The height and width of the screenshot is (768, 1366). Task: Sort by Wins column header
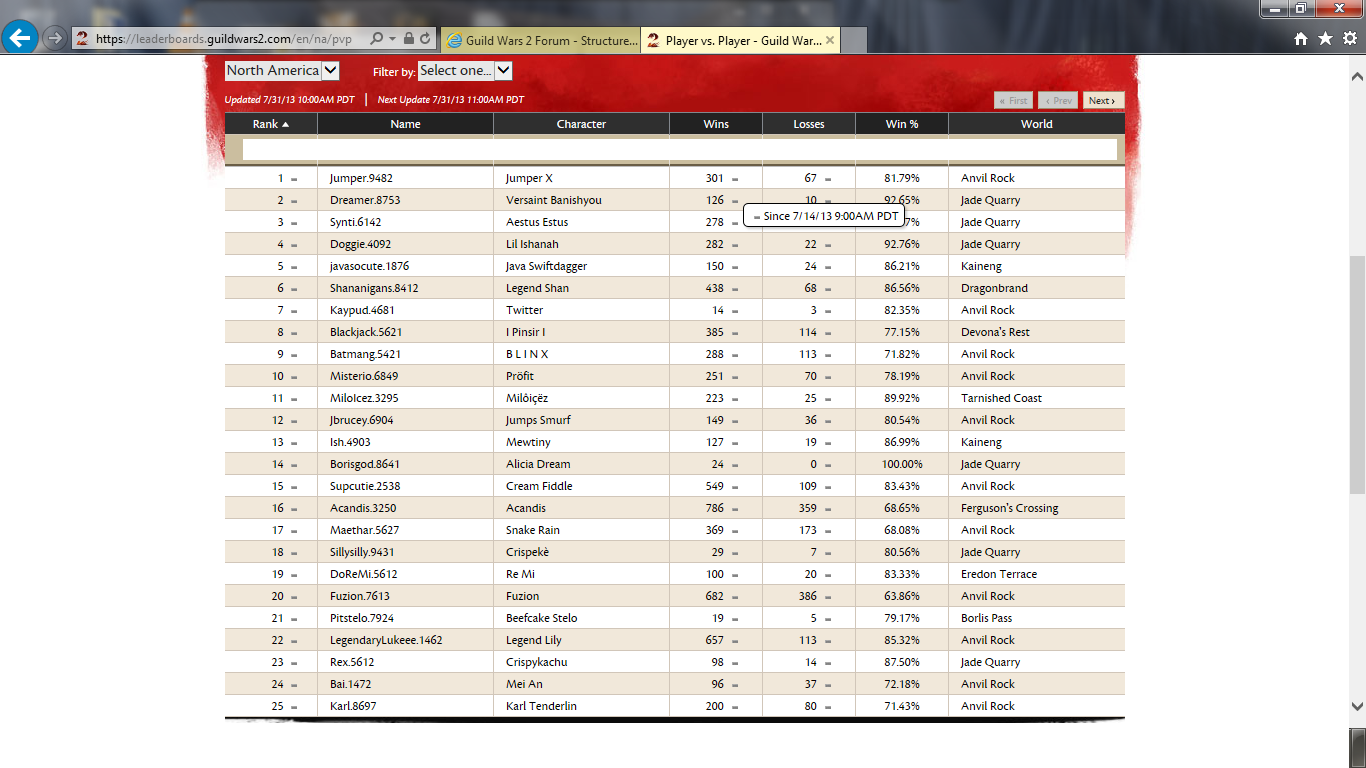[x=716, y=124]
